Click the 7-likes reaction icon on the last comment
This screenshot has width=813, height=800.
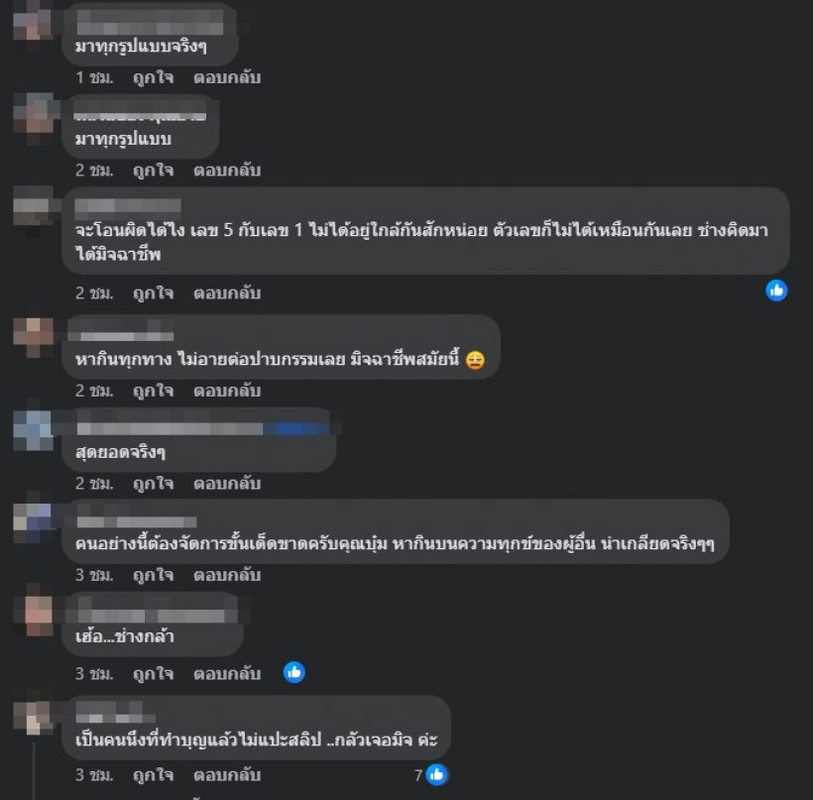pyautogui.click(x=437, y=775)
